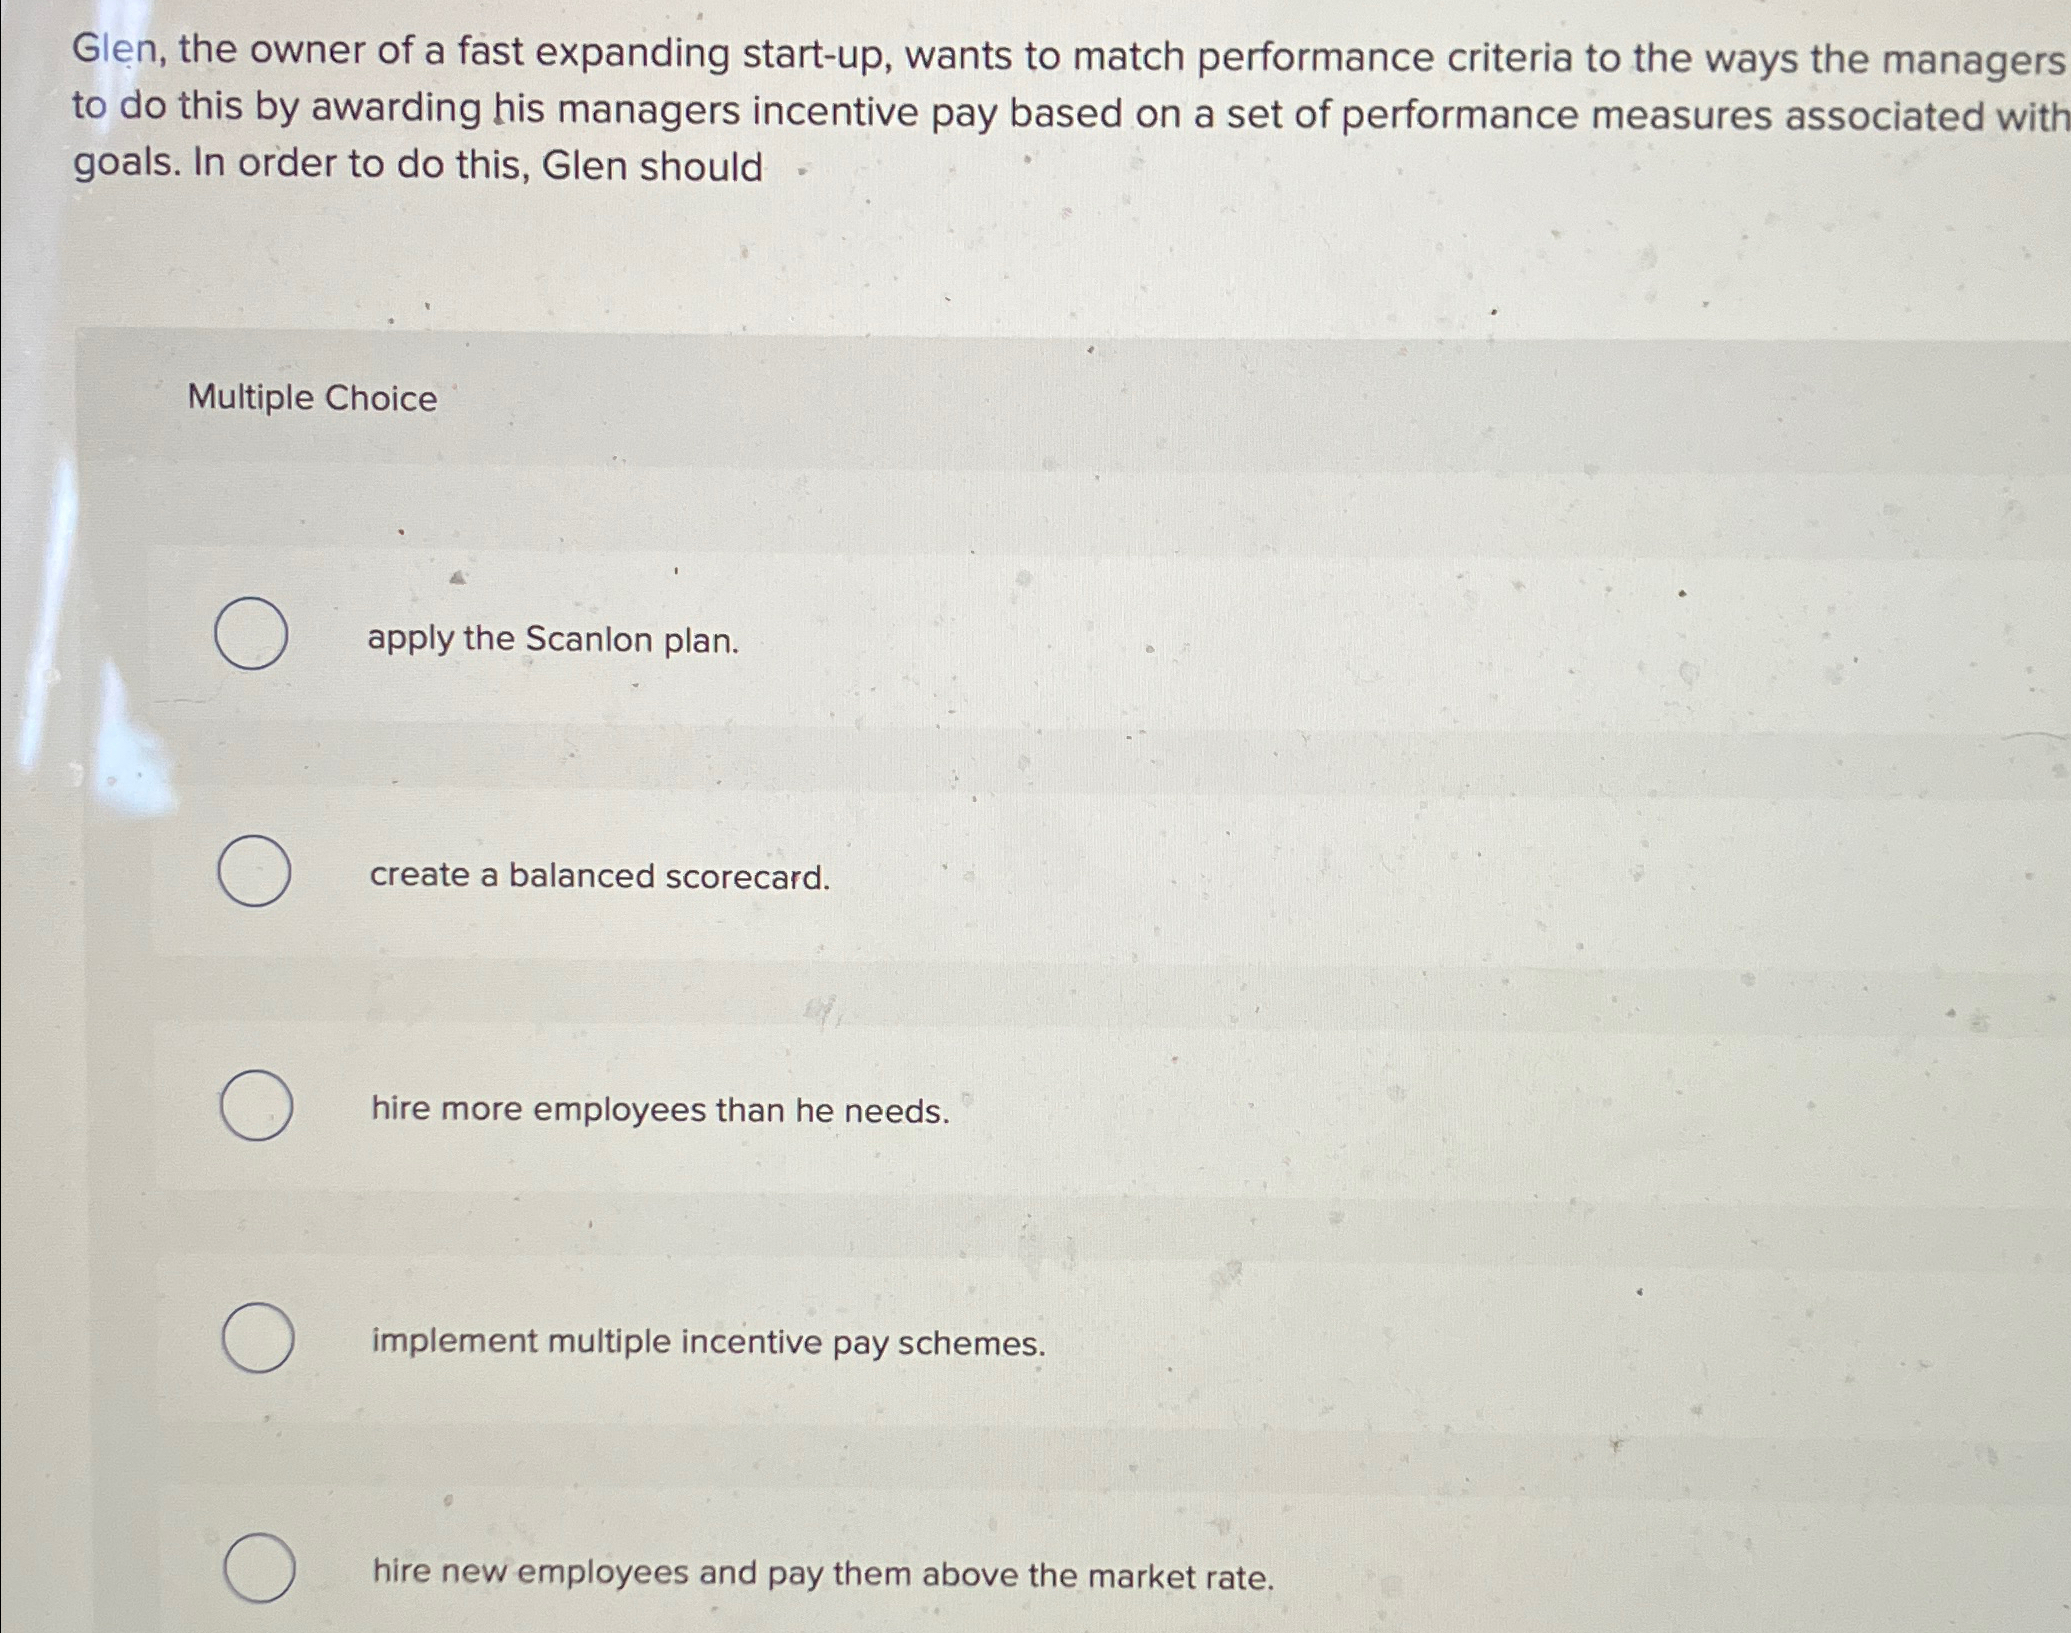
Task: Click the text 'hire new employees and pay them'
Action: pos(643,1573)
